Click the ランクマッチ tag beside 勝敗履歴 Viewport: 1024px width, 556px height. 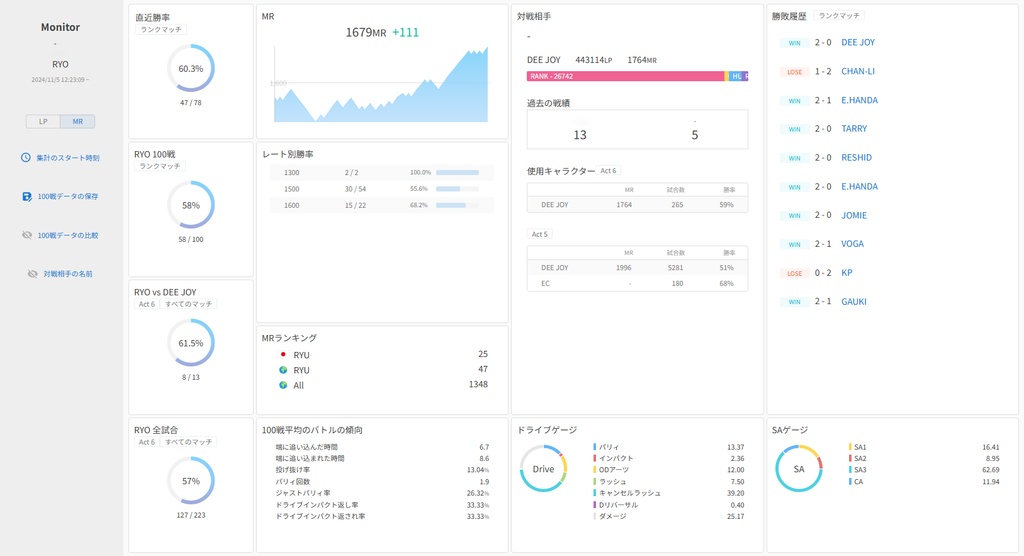(839, 16)
